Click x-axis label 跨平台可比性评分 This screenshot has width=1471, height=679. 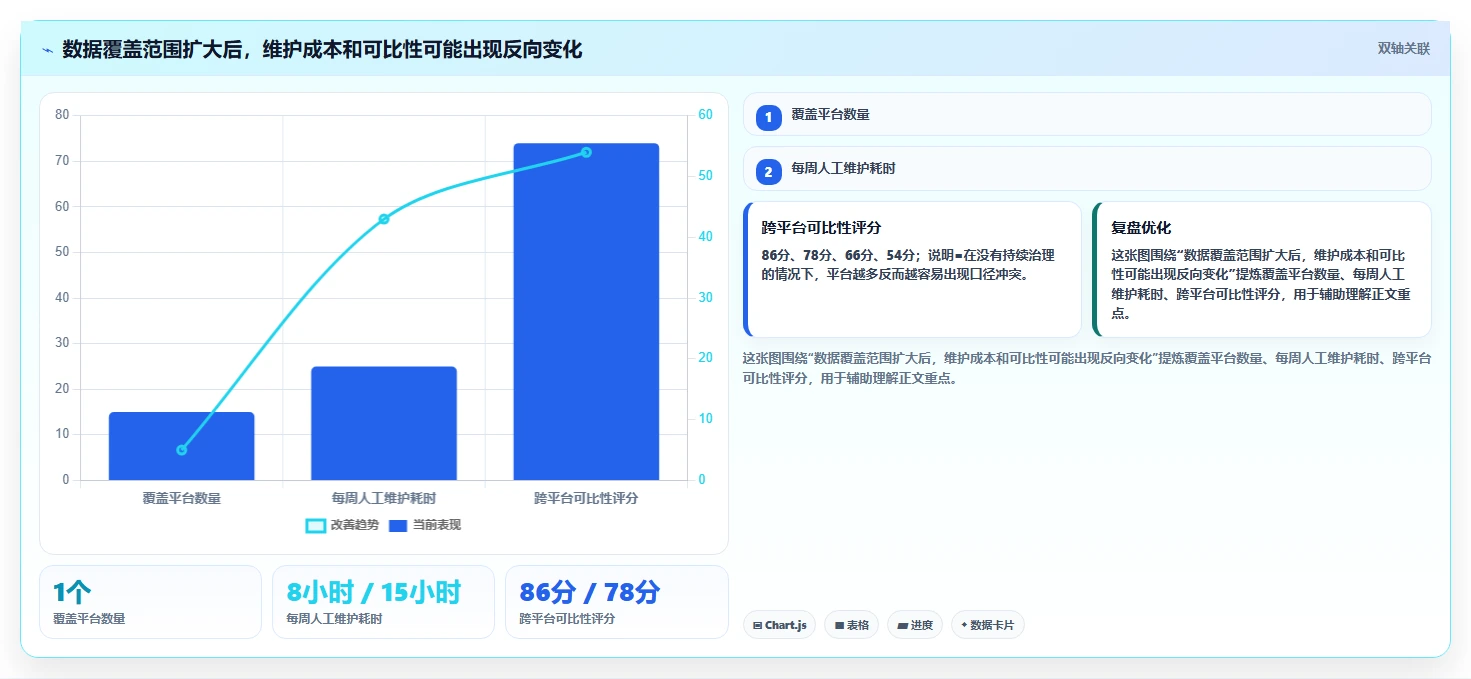click(x=586, y=498)
